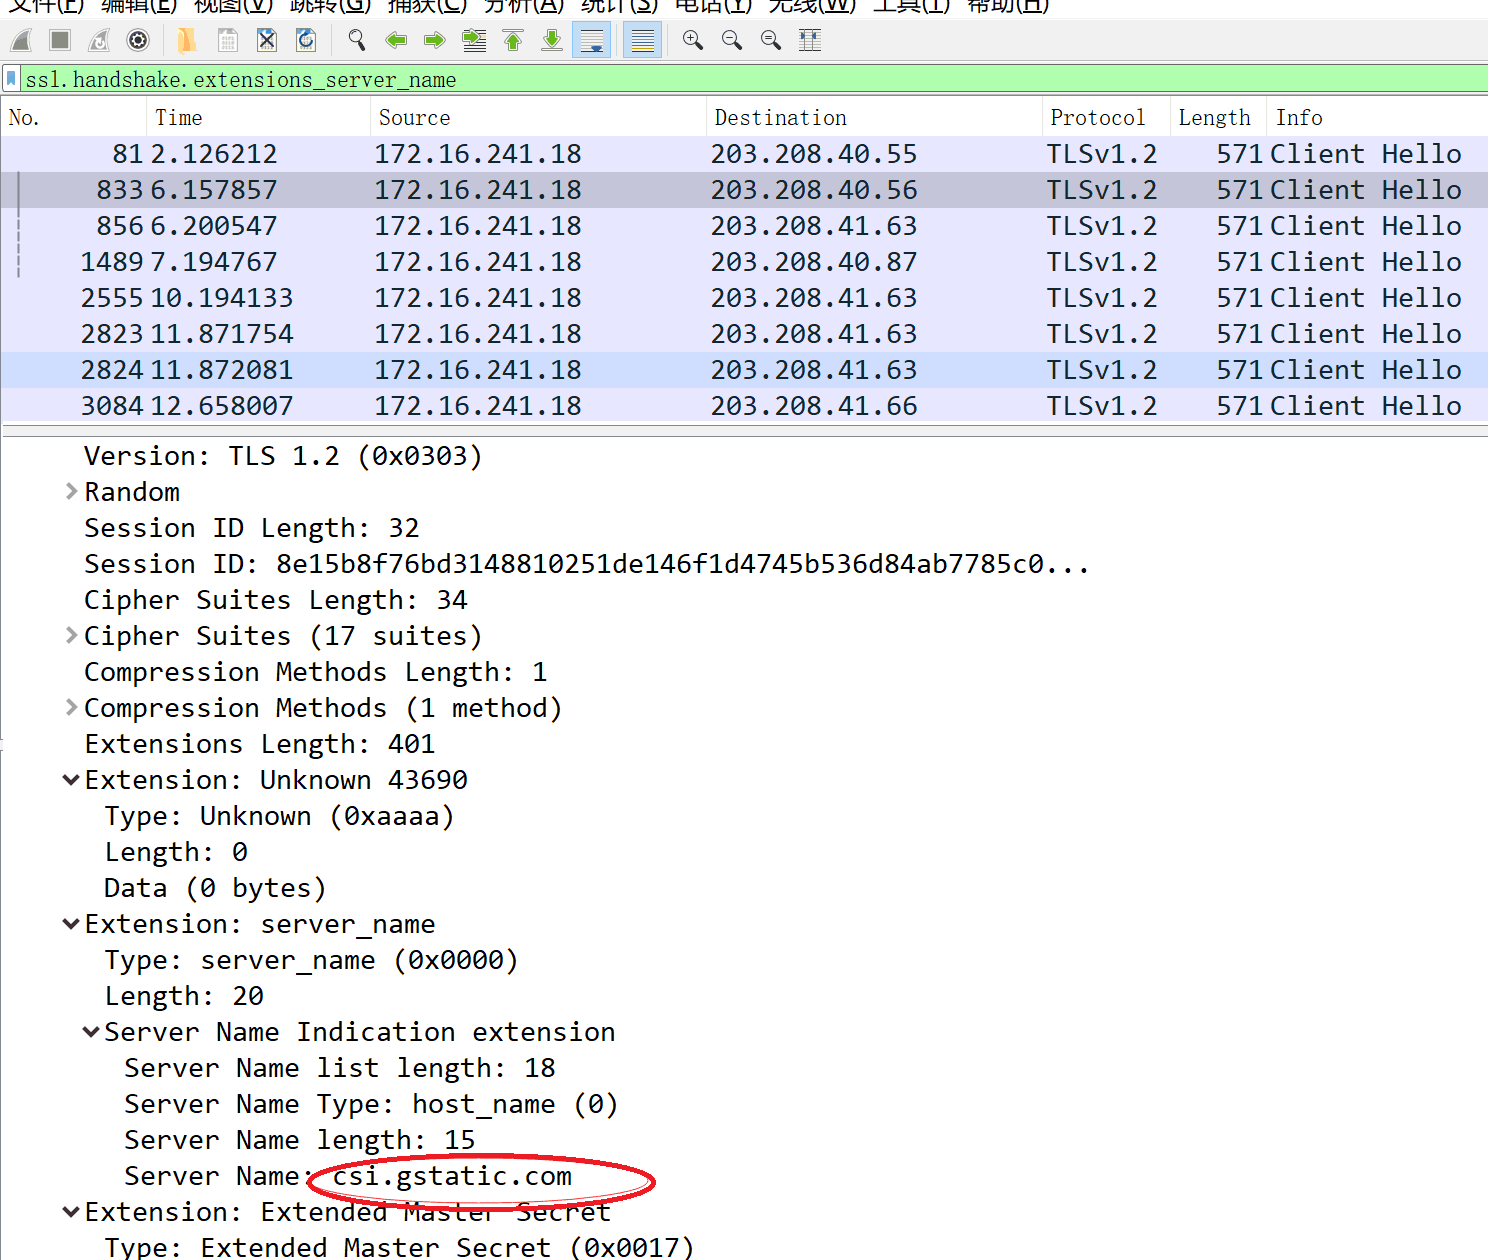Collapse Extension: server_name

[x=71, y=923]
